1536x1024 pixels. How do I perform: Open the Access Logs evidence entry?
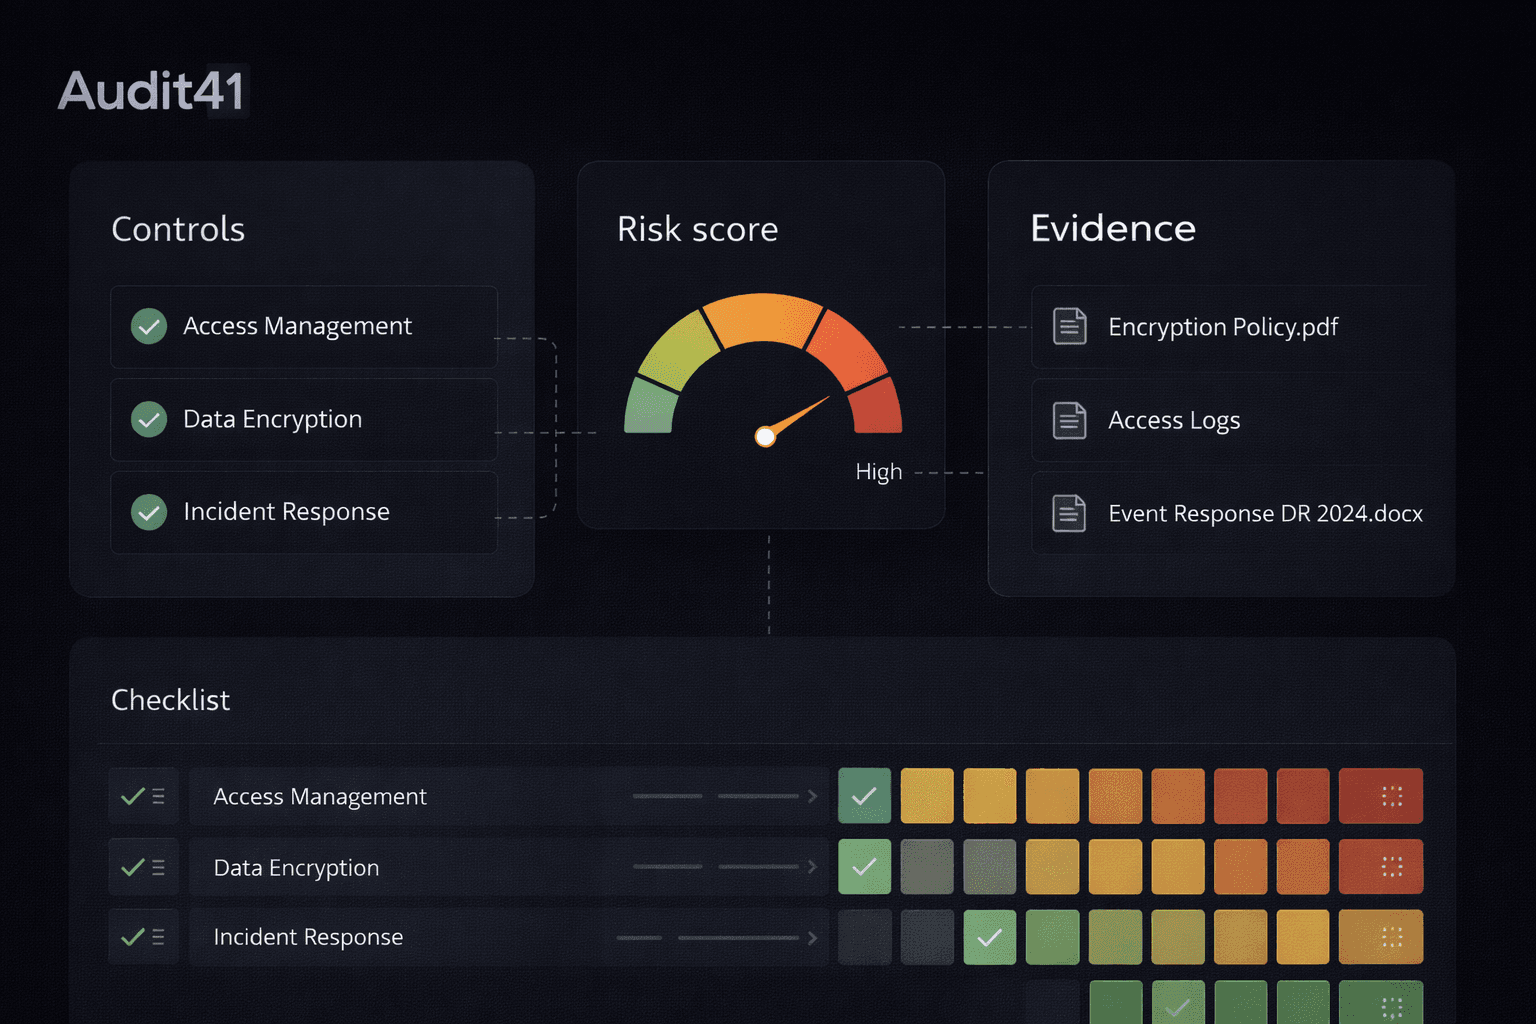[1174, 420]
